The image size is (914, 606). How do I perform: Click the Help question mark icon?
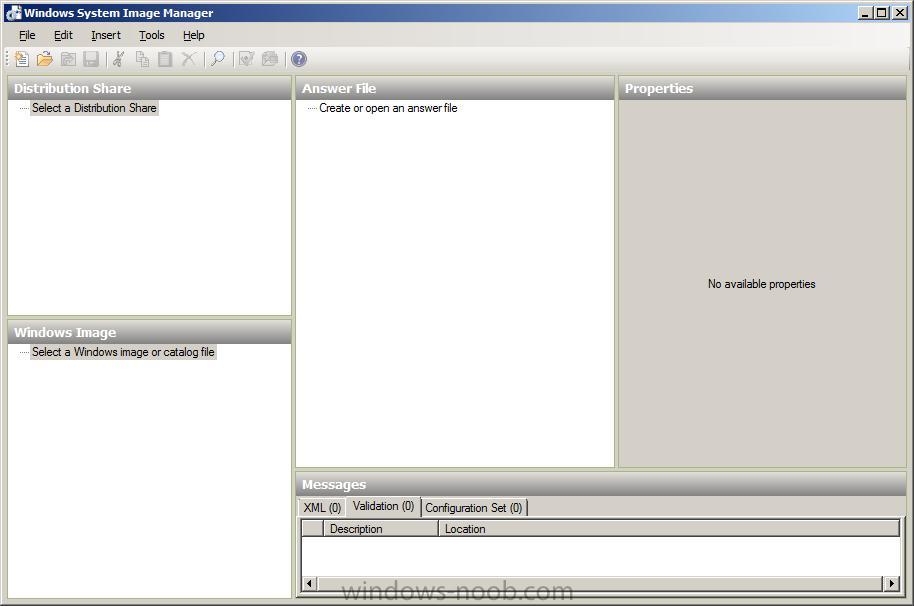(299, 59)
